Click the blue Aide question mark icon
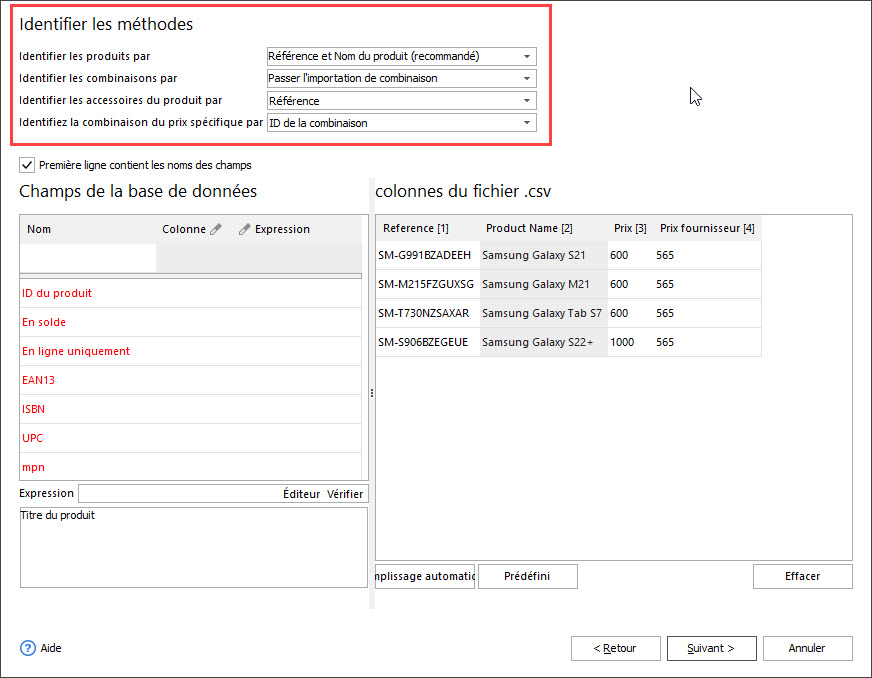 pyautogui.click(x=28, y=648)
